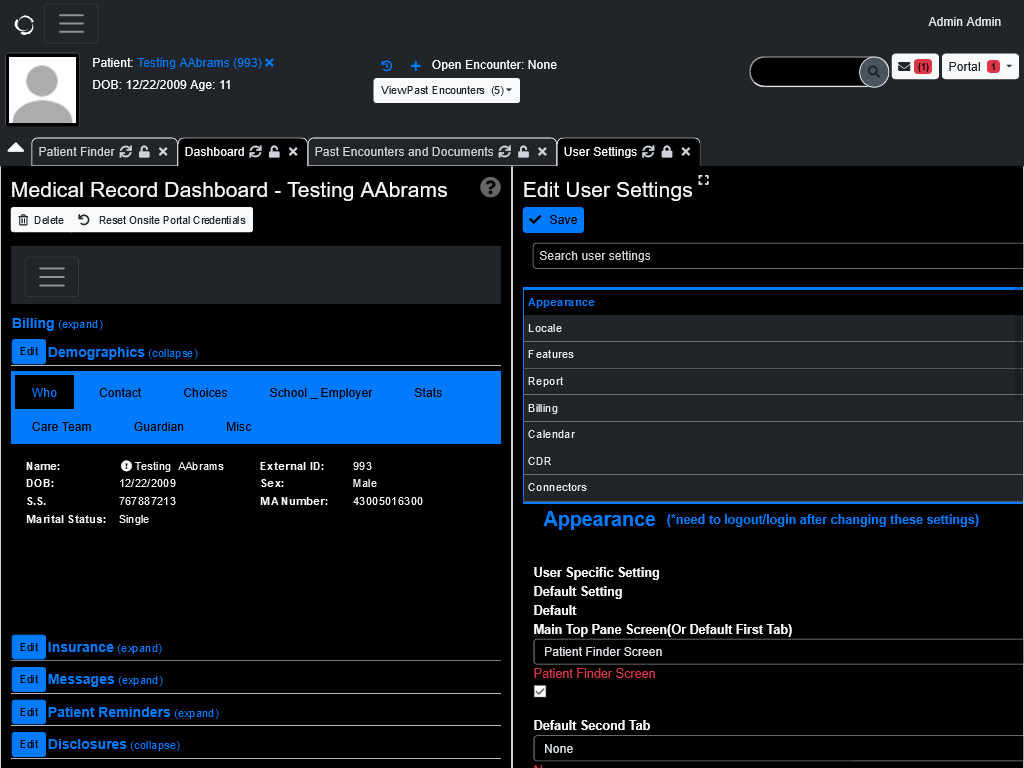Click the Save button in Edit User Settings
The width and height of the screenshot is (1024, 768).
tap(553, 220)
